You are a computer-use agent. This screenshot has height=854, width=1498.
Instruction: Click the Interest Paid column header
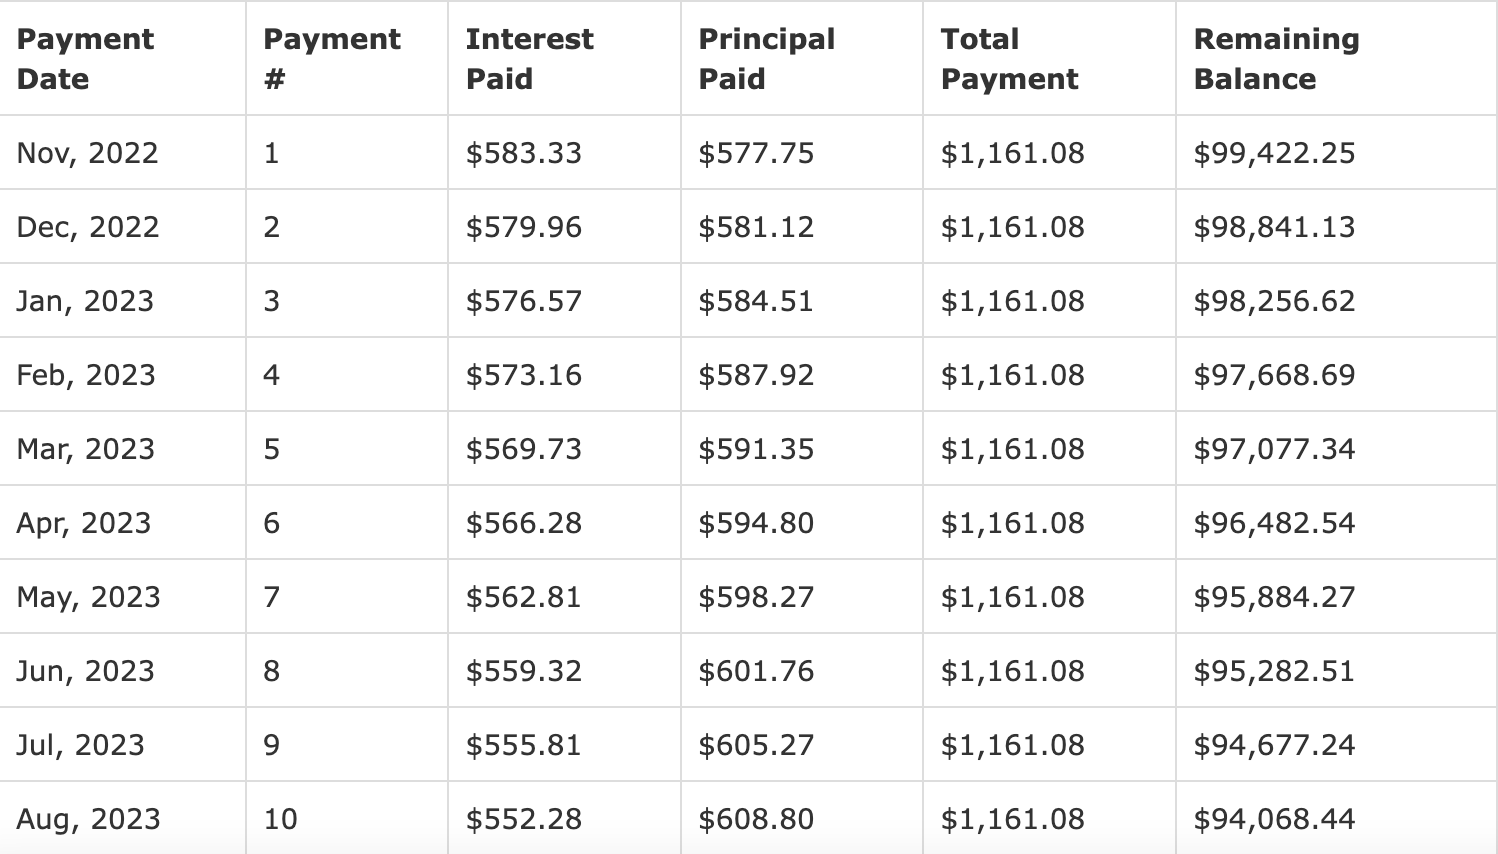(529, 59)
